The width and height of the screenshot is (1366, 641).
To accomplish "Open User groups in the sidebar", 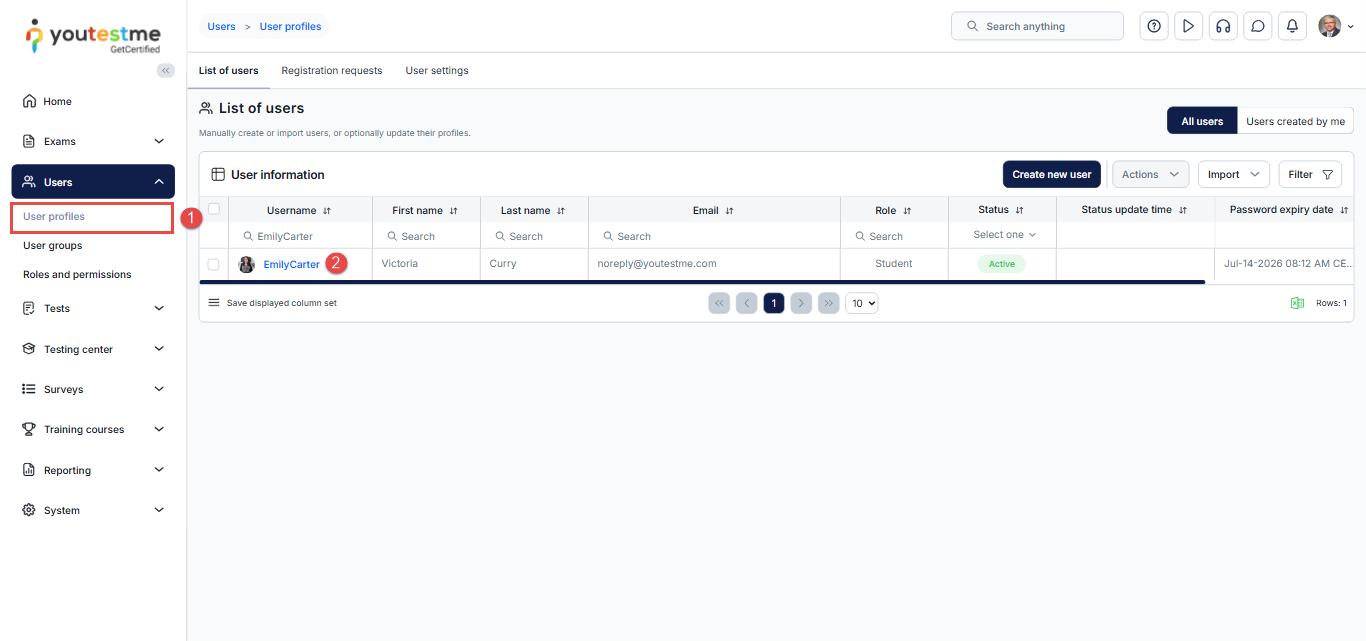I will (53, 246).
